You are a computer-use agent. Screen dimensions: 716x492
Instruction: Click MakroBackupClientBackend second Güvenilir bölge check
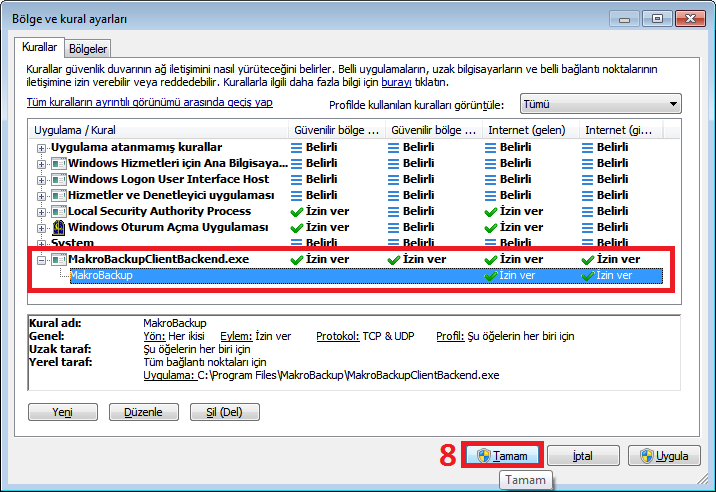(x=394, y=260)
